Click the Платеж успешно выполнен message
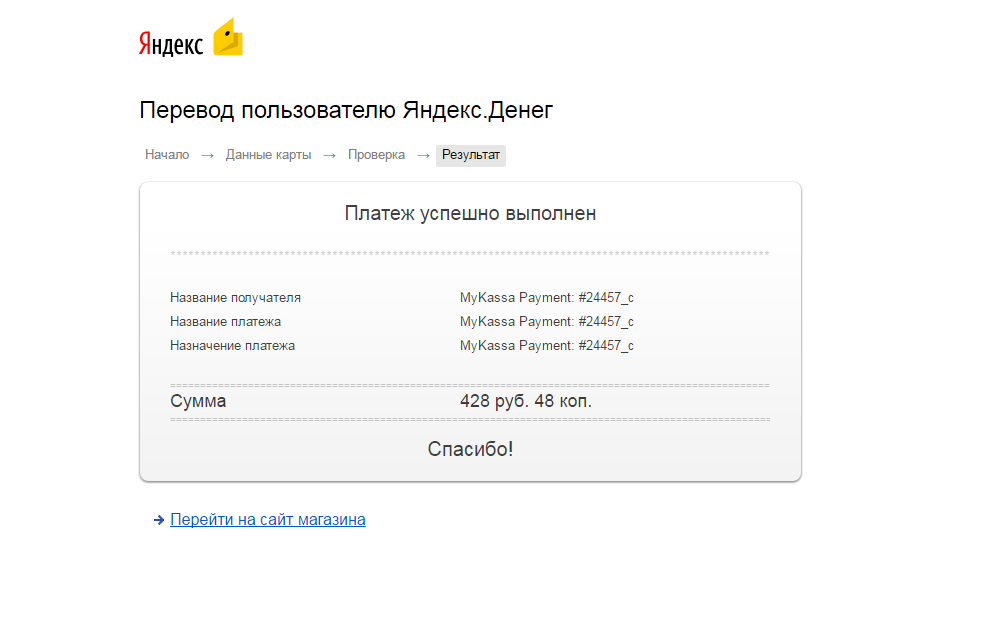Viewport: 994px width, 617px height. pos(470,213)
